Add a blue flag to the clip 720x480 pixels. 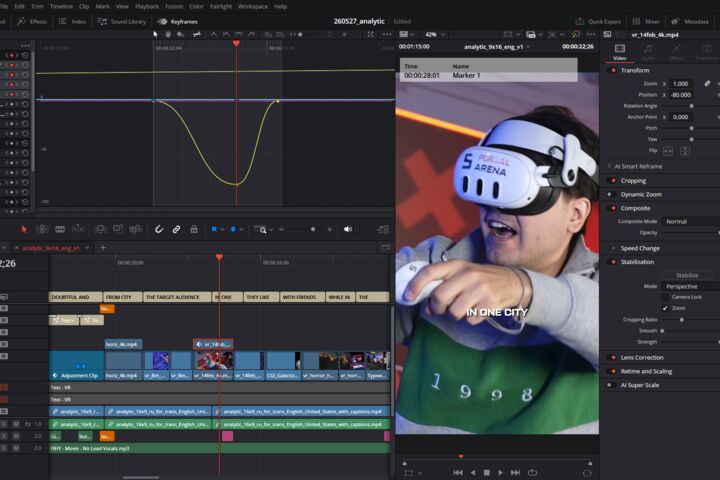(x=214, y=229)
